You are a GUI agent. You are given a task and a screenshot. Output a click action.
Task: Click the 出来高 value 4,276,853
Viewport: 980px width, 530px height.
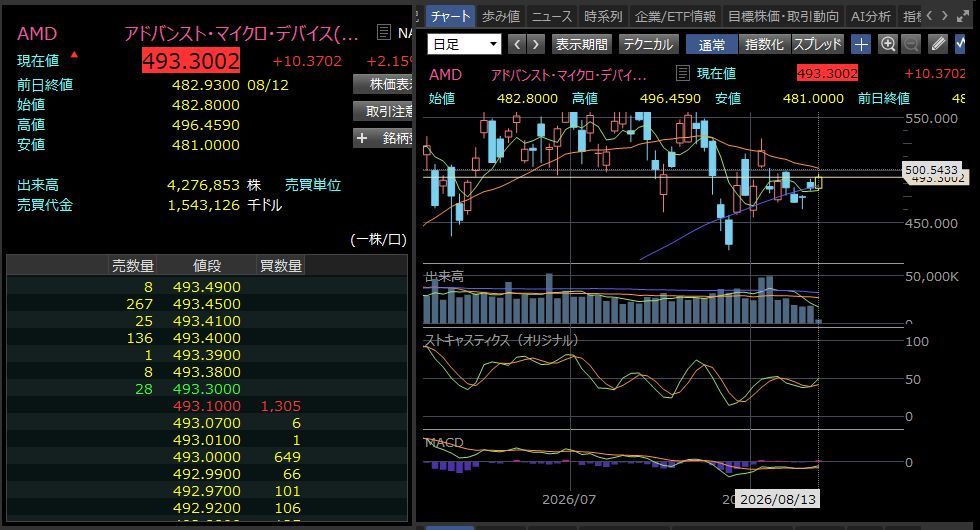(203, 185)
